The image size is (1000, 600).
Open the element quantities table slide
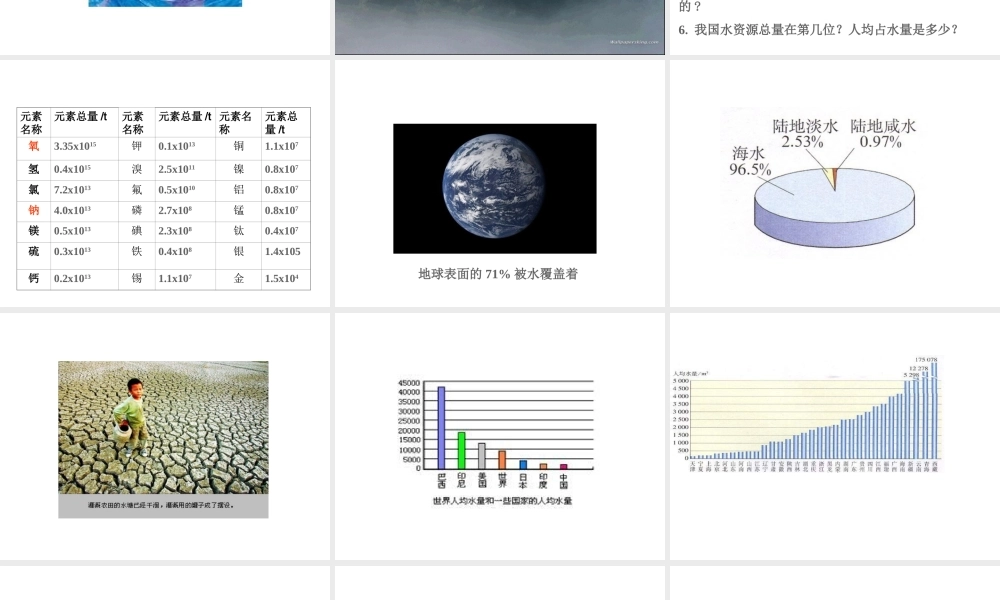coord(165,183)
